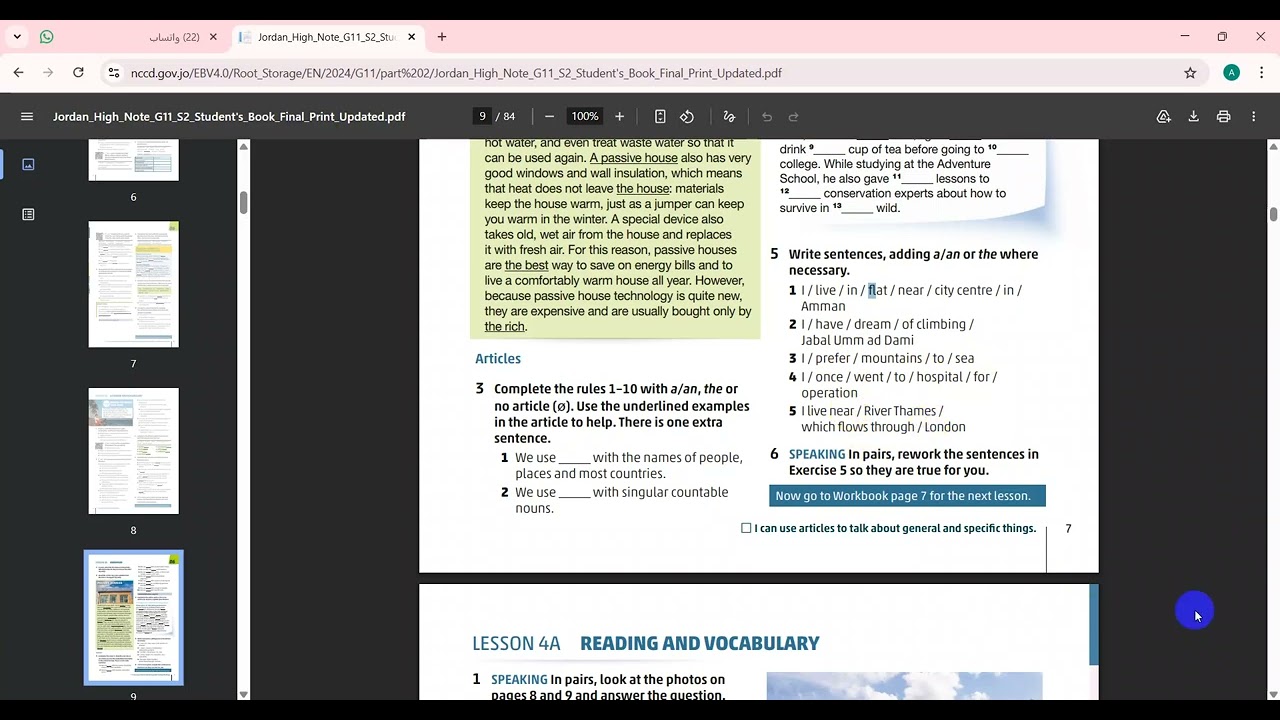Close the Jordan_High_Note PDF tab
1280x720 pixels.
411,37
